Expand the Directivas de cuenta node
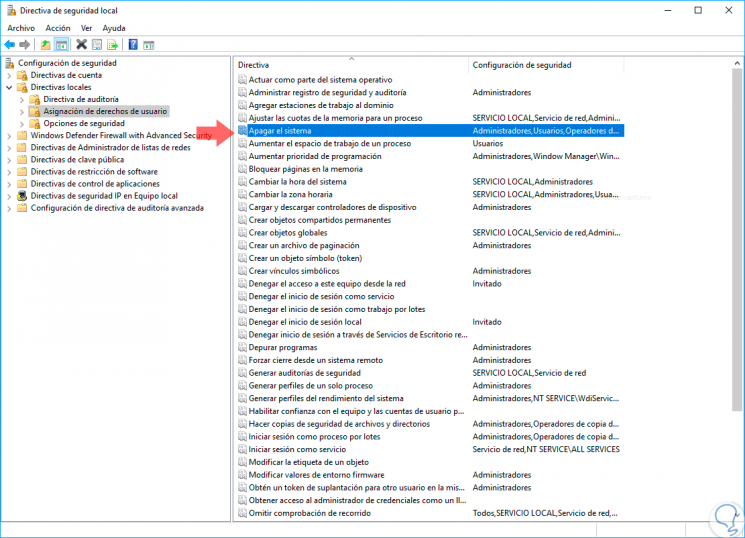This screenshot has width=745, height=538. tap(9, 75)
